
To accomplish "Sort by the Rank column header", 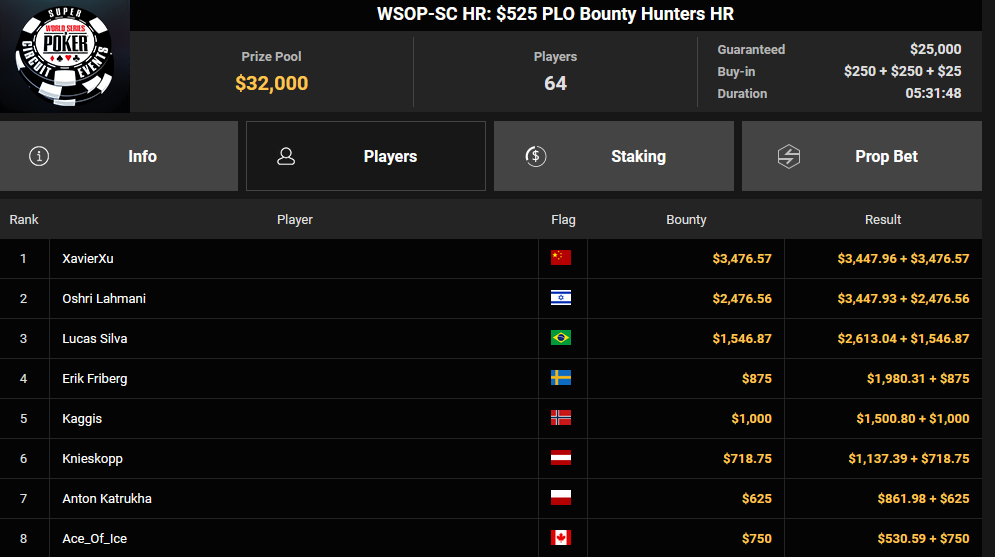I will (x=24, y=219).
